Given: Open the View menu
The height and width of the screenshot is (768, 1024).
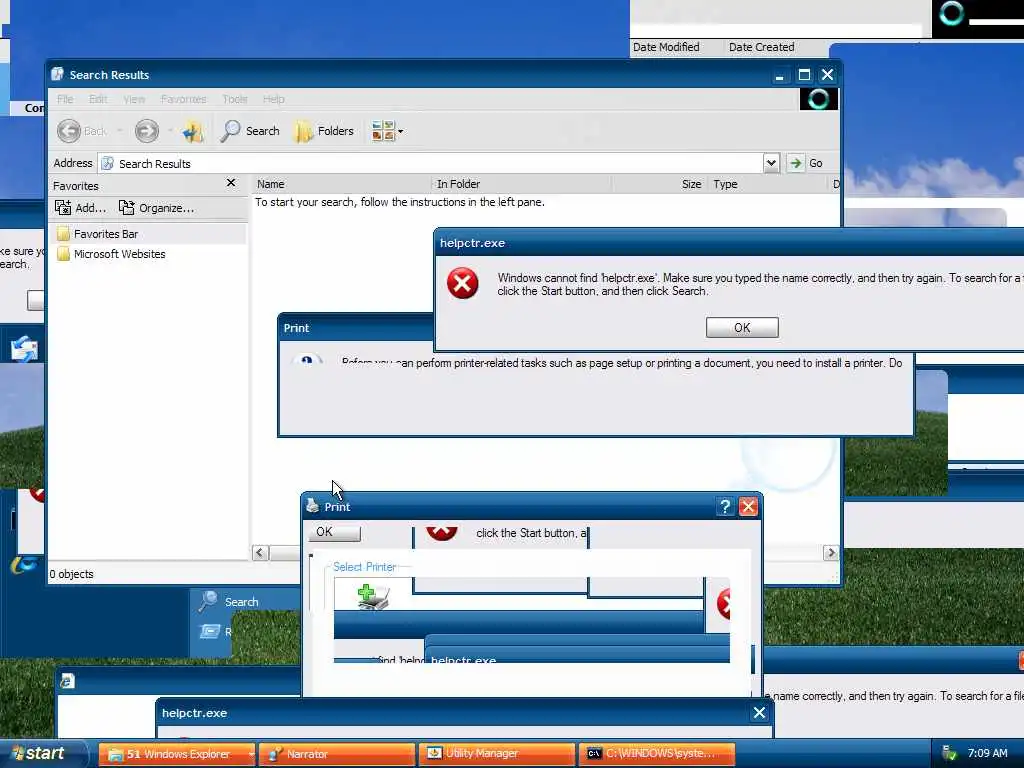Looking at the screenshot, I should pos(134,99).
